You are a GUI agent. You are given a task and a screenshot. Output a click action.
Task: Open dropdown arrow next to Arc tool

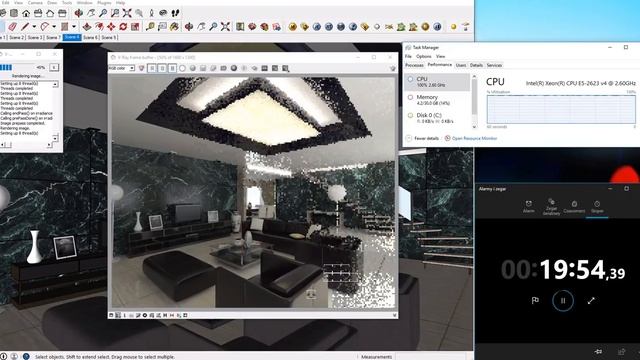click(x=54, y=27)
